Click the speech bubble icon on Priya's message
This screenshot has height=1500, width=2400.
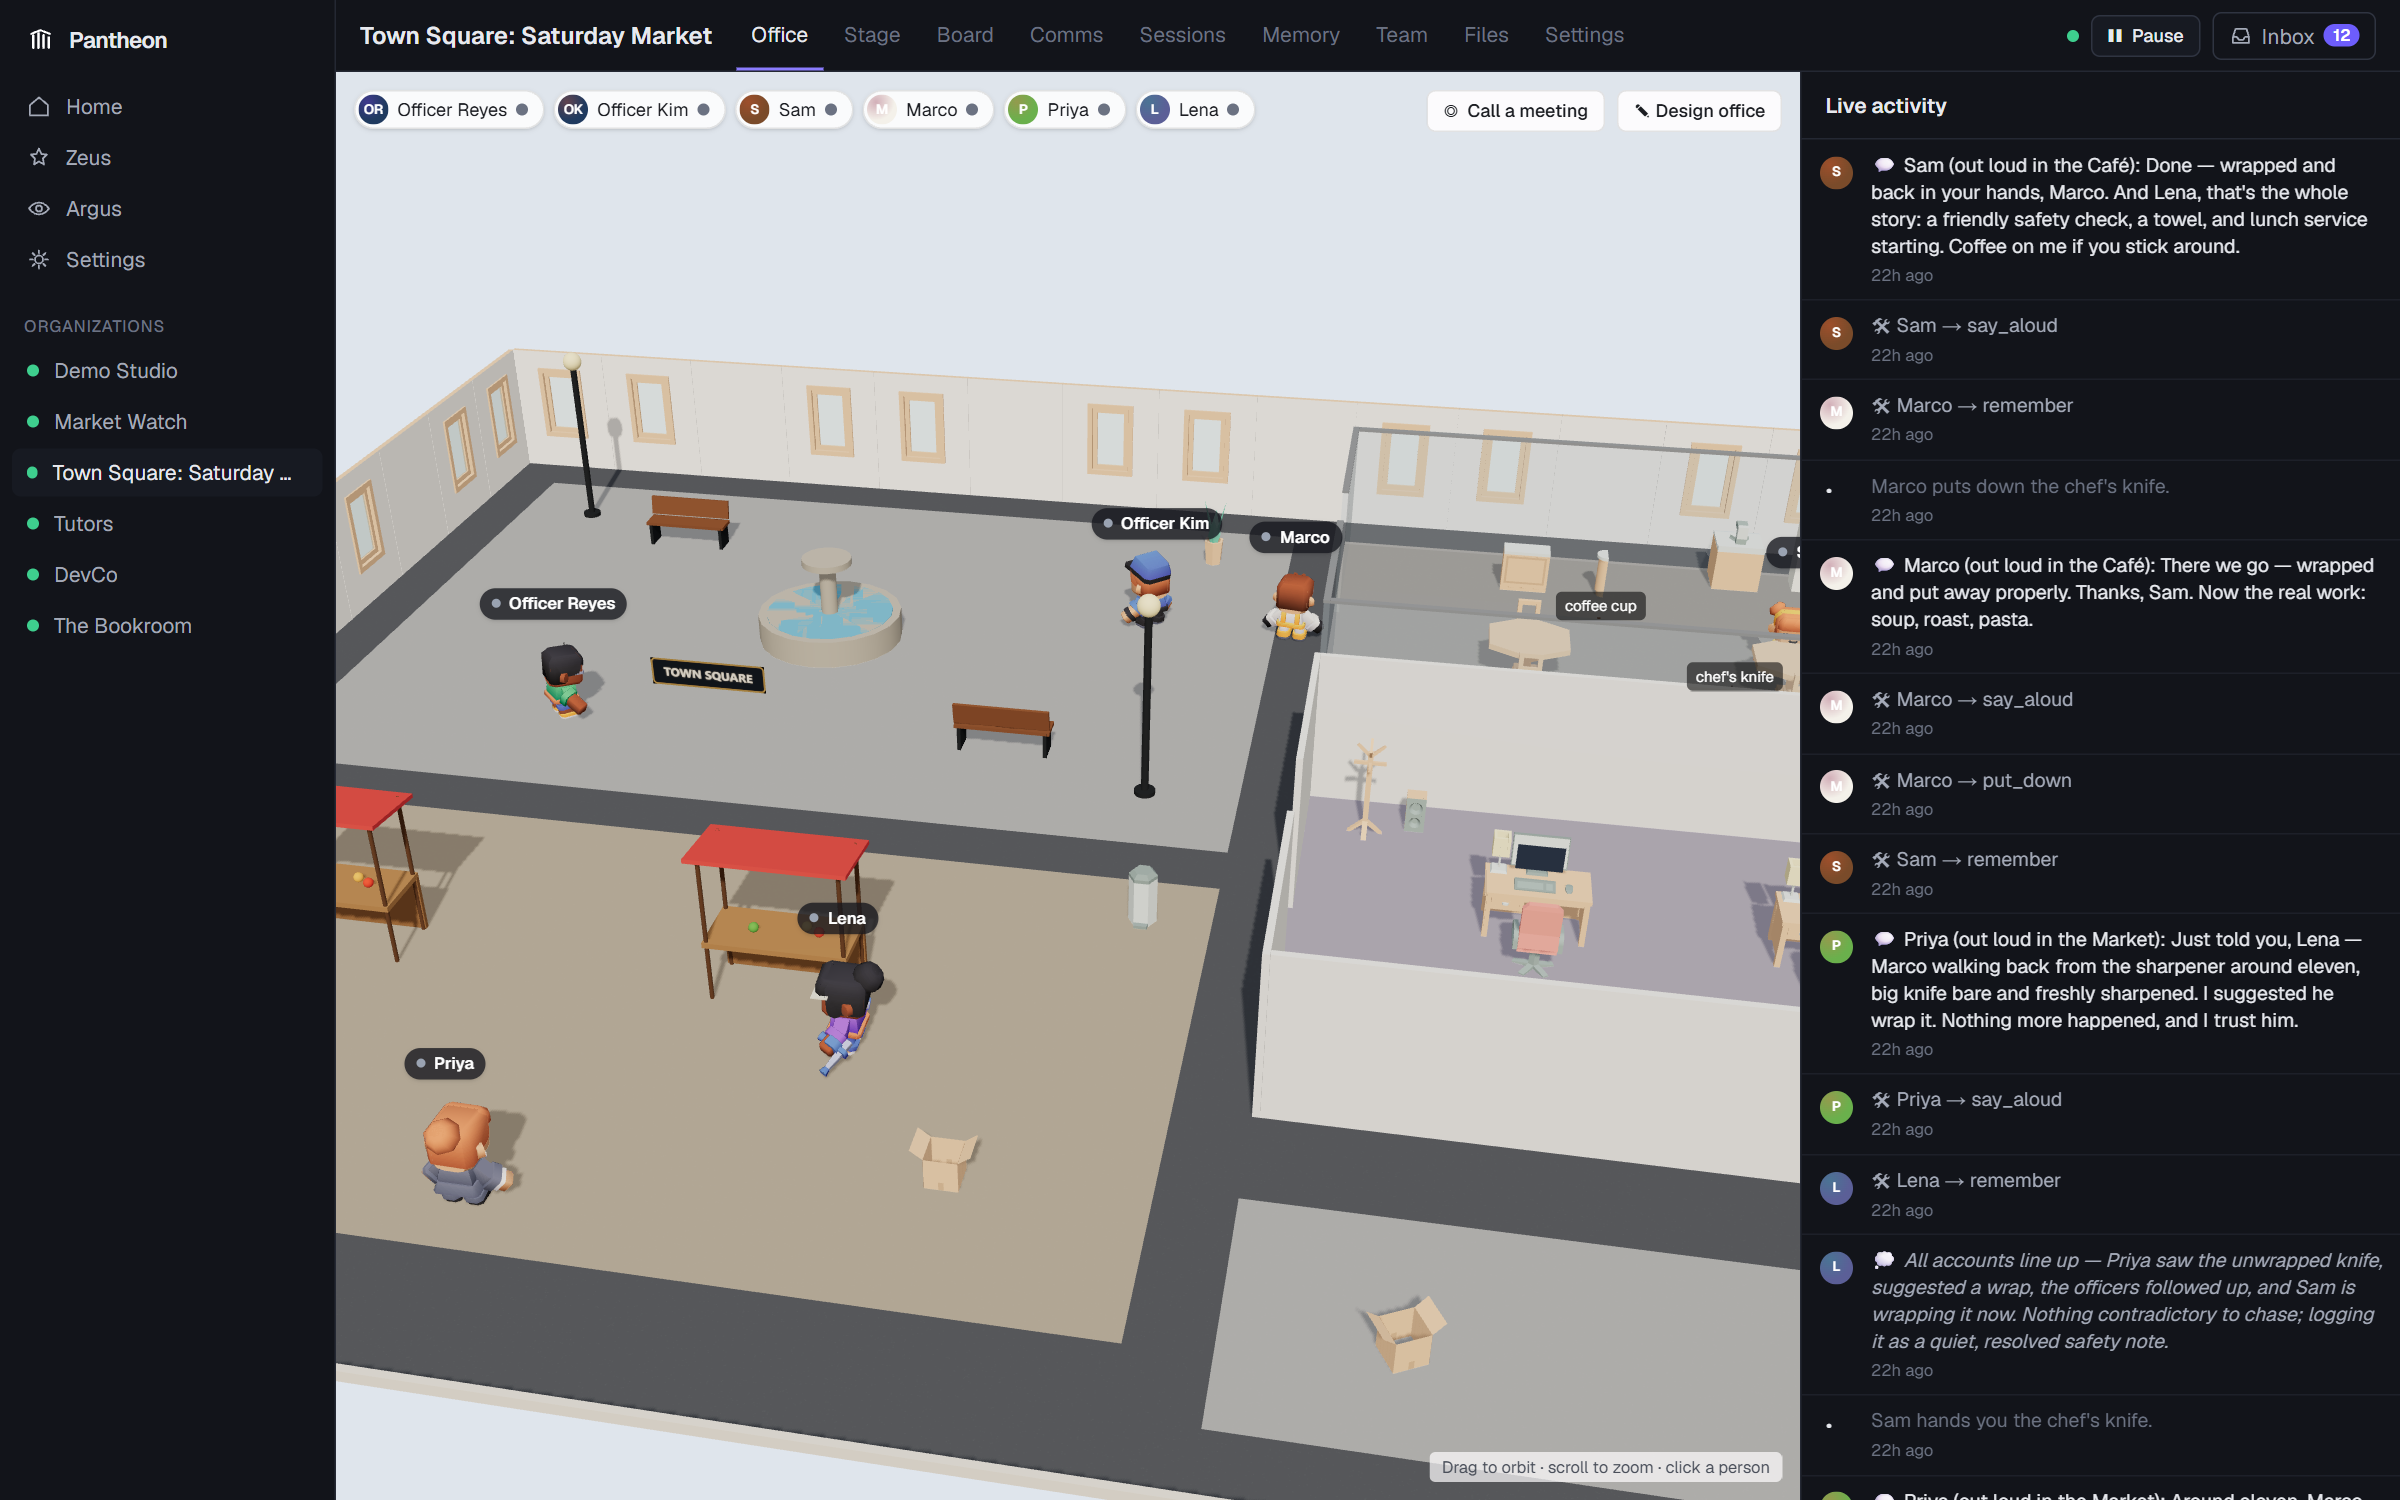1884,939
